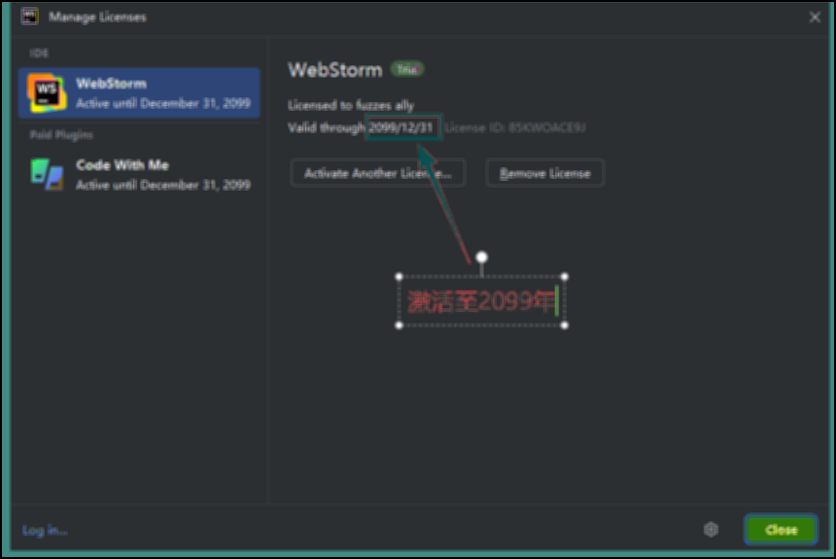This screenshot has height=559, width=836.
Task: Click the Code With Me plugin icon
Action: click(47, 174)
